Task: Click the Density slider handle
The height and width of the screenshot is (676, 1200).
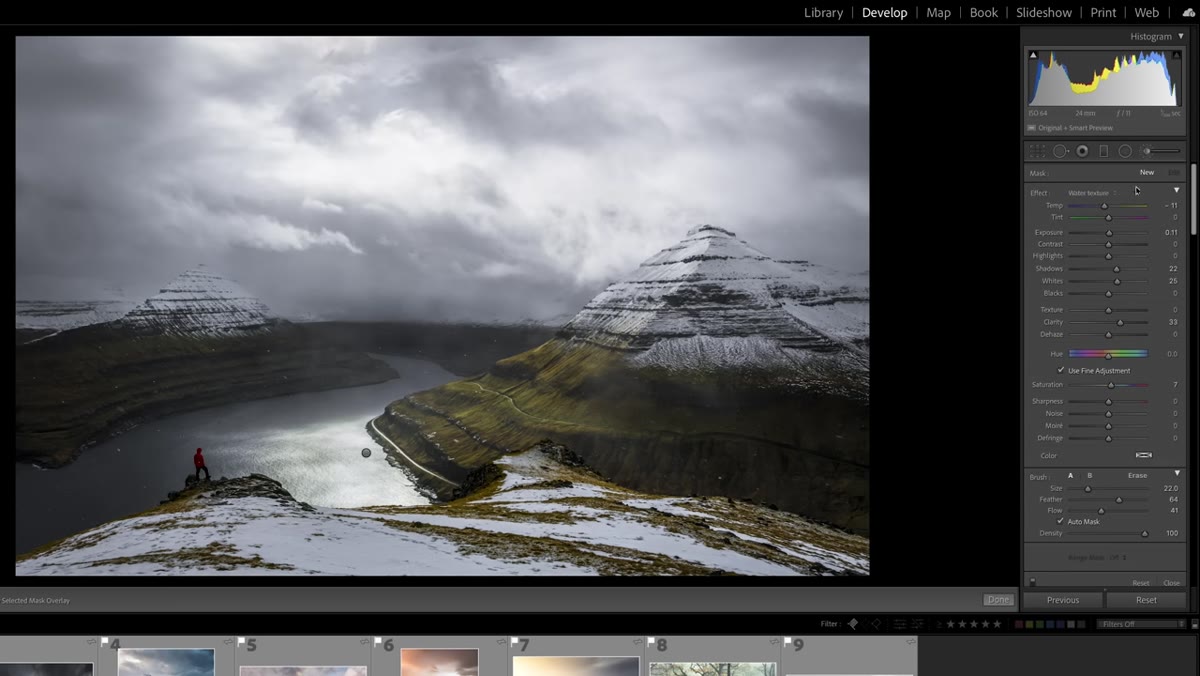Action: (x=1145, y=533)
